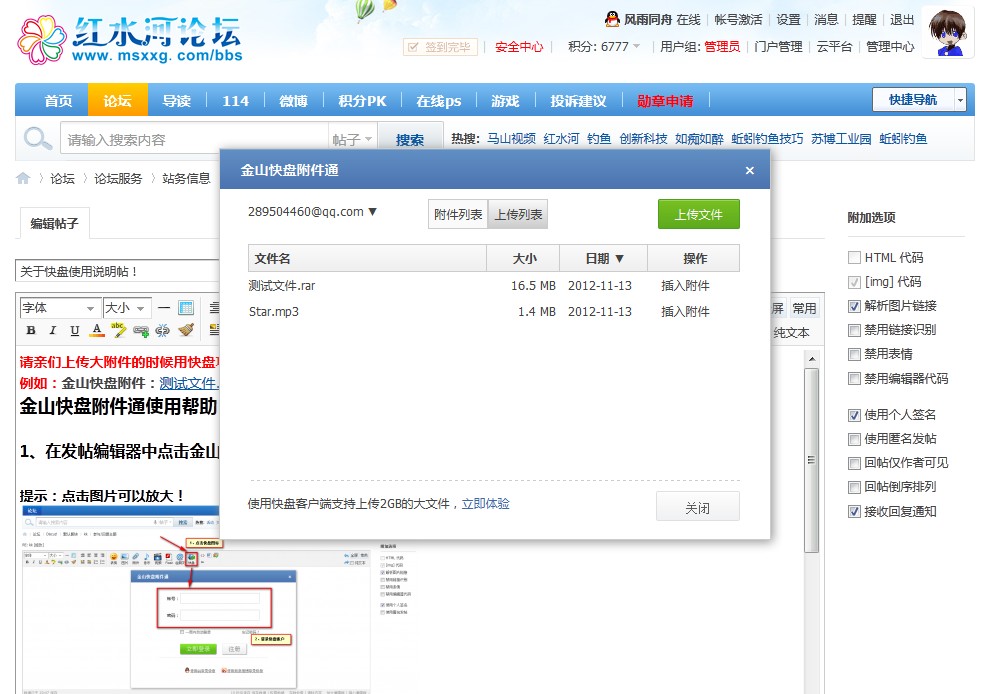This screenshot has height=694, width=997.
Task: Insert Star.mp3 as attachment
Action: (x=685, y=312)
